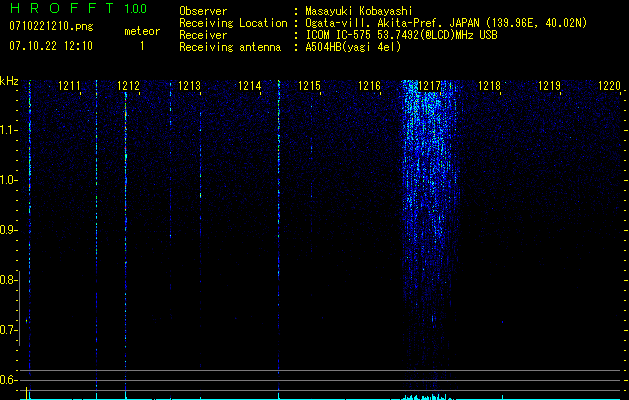629x400 pixels.
Task: Click the 1.1 frequency axis label
Action: (7, 130)
